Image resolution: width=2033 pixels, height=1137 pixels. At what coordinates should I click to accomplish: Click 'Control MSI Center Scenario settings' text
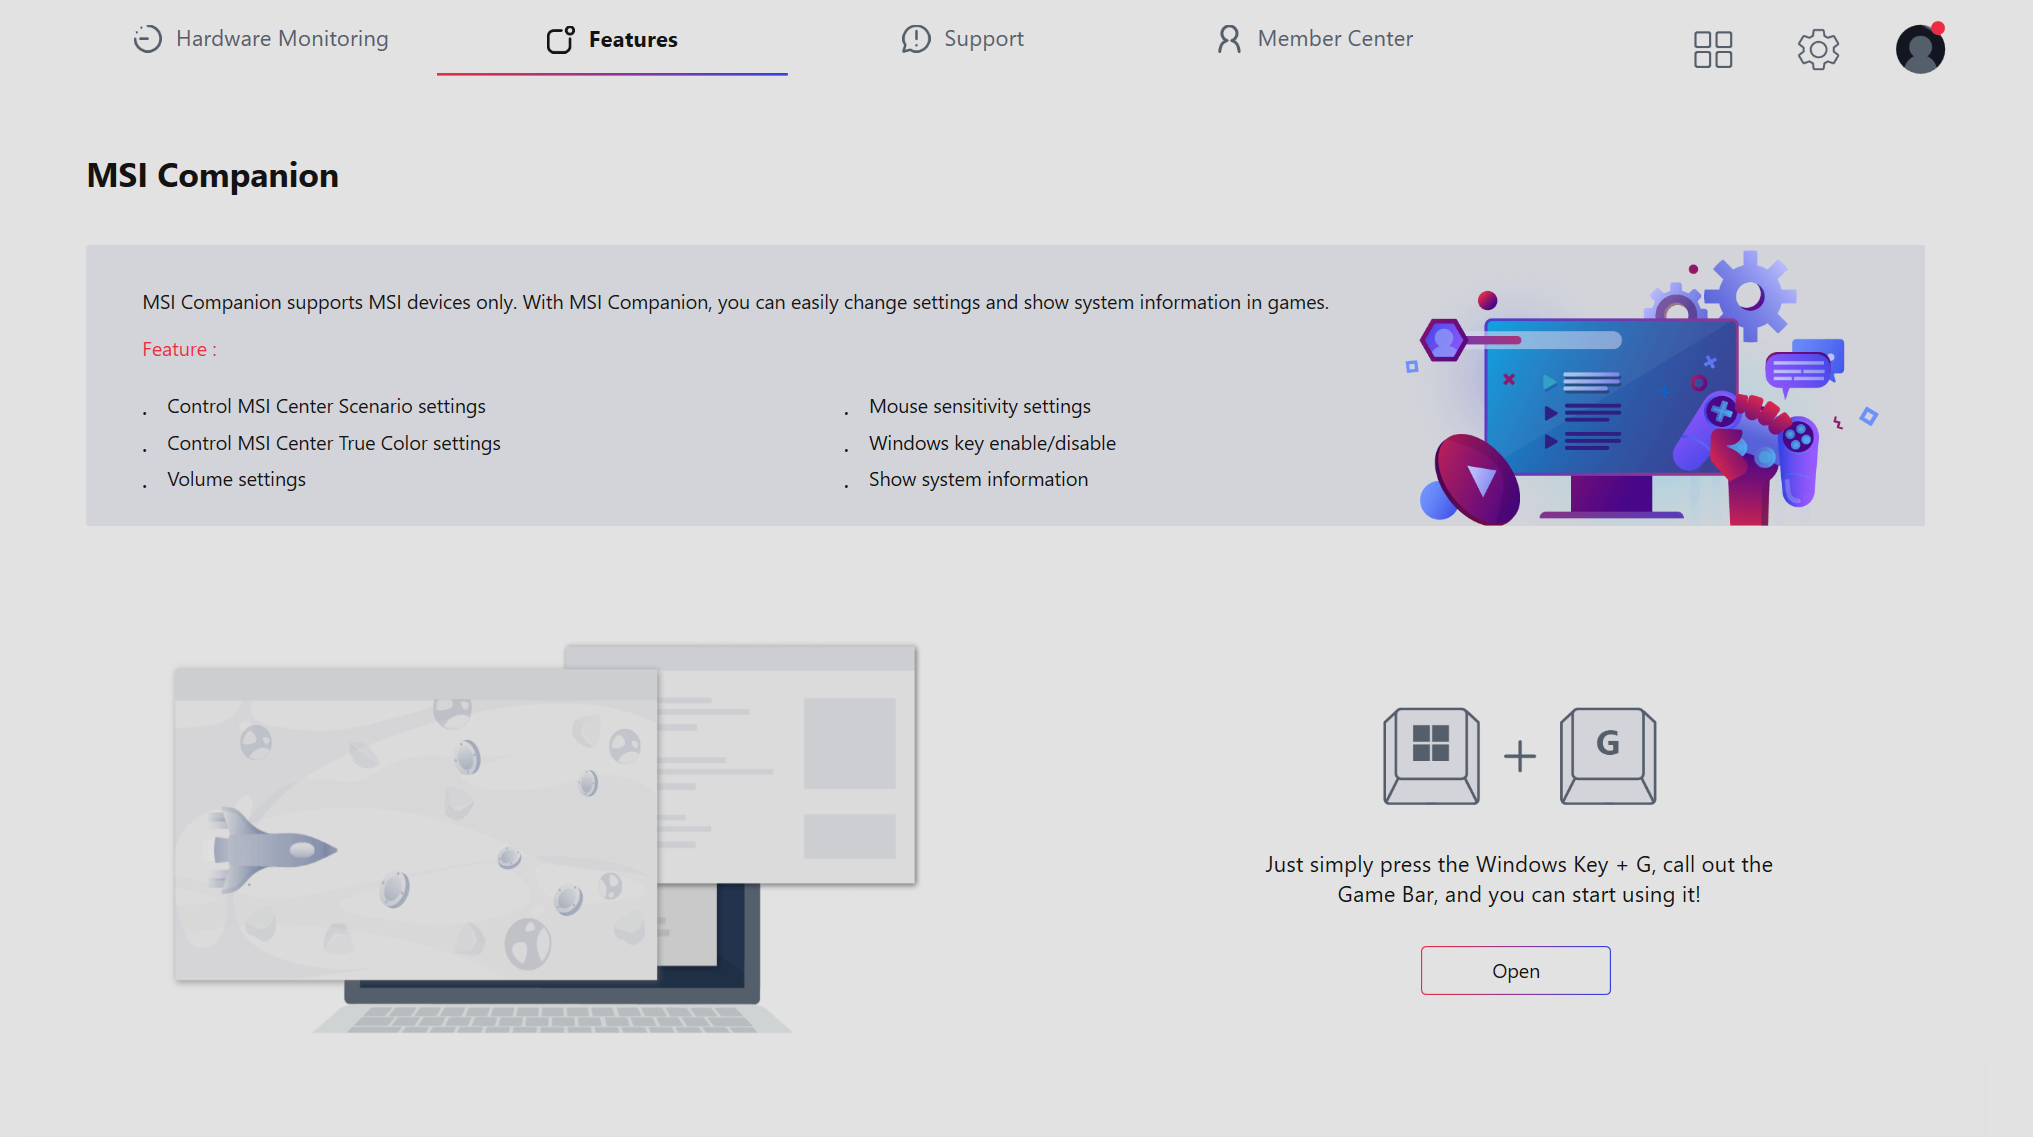click(326, 406)
